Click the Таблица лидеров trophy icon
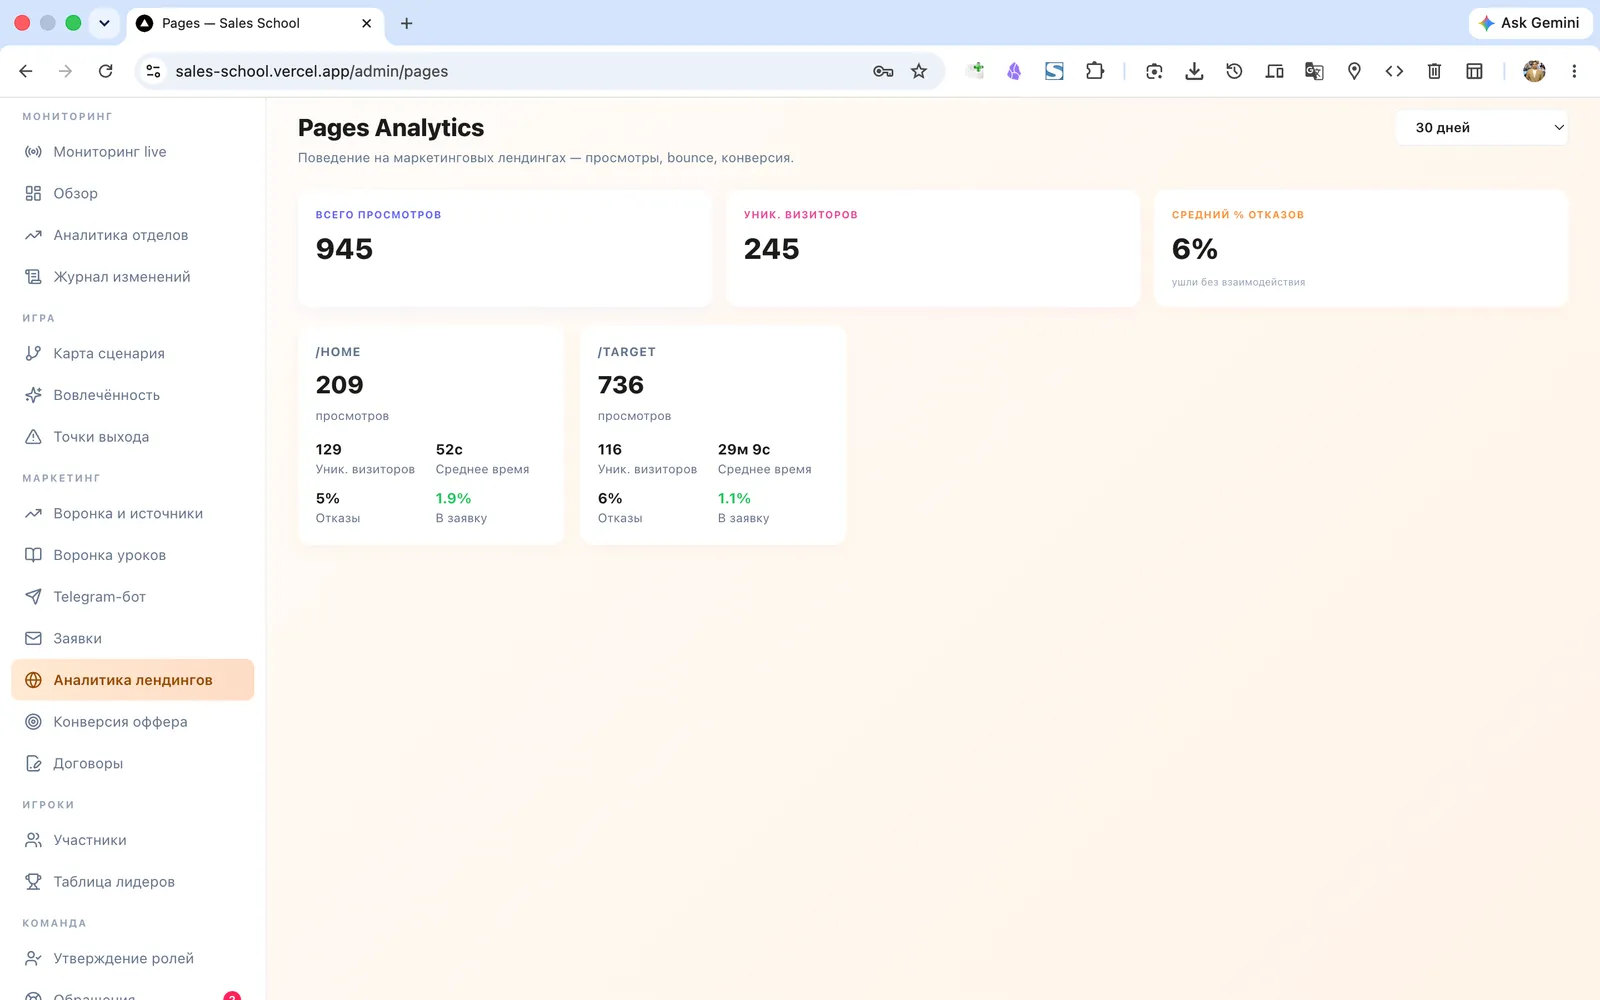The height and width of the screenshot is (1000, 1600). [33, 882]
